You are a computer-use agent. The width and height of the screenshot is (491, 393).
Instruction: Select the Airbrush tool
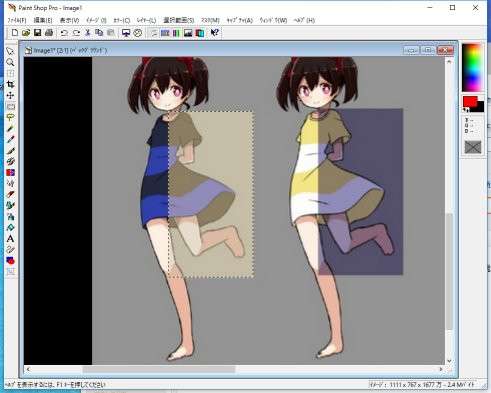tap(10, 216)
